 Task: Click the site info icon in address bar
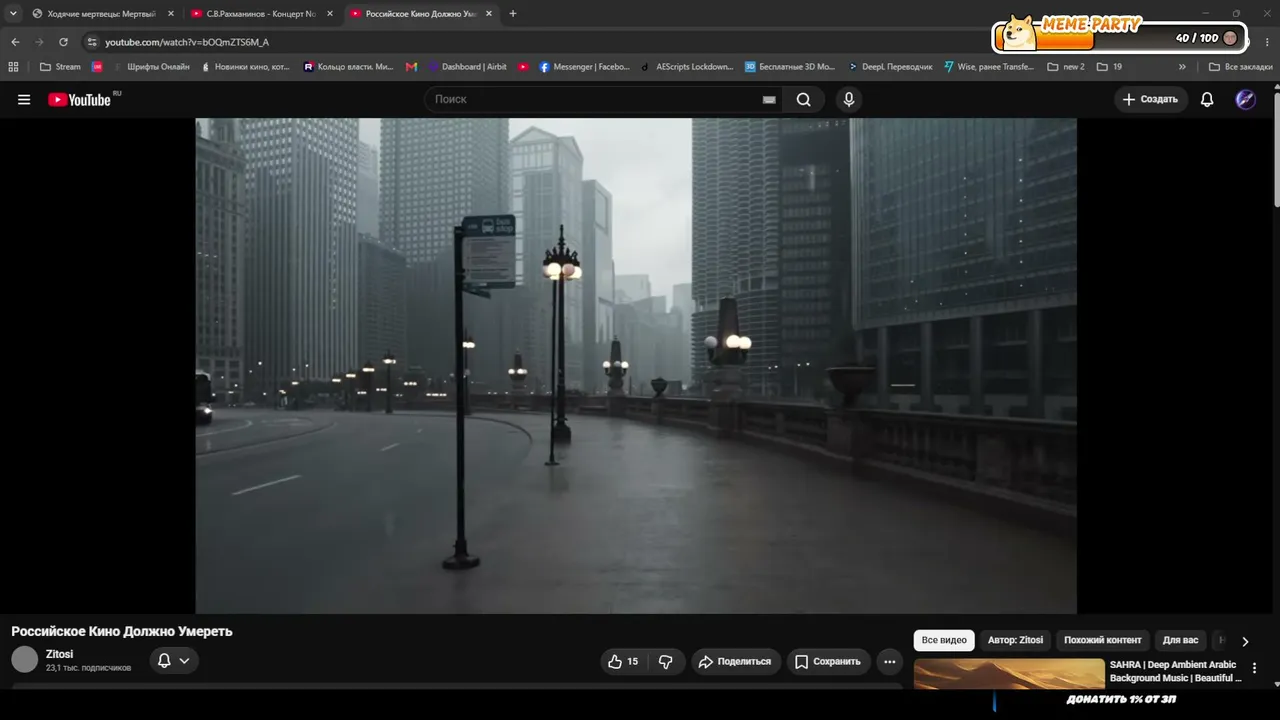click(92, 42)
